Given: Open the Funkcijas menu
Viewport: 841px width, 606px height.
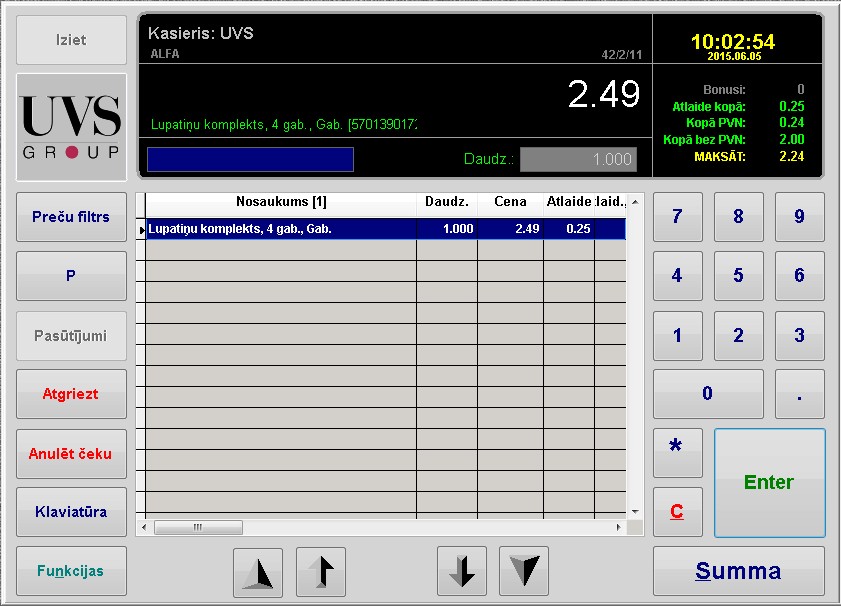Looking at the screenshot, I should pyautogui.click(x=71, y=571).
